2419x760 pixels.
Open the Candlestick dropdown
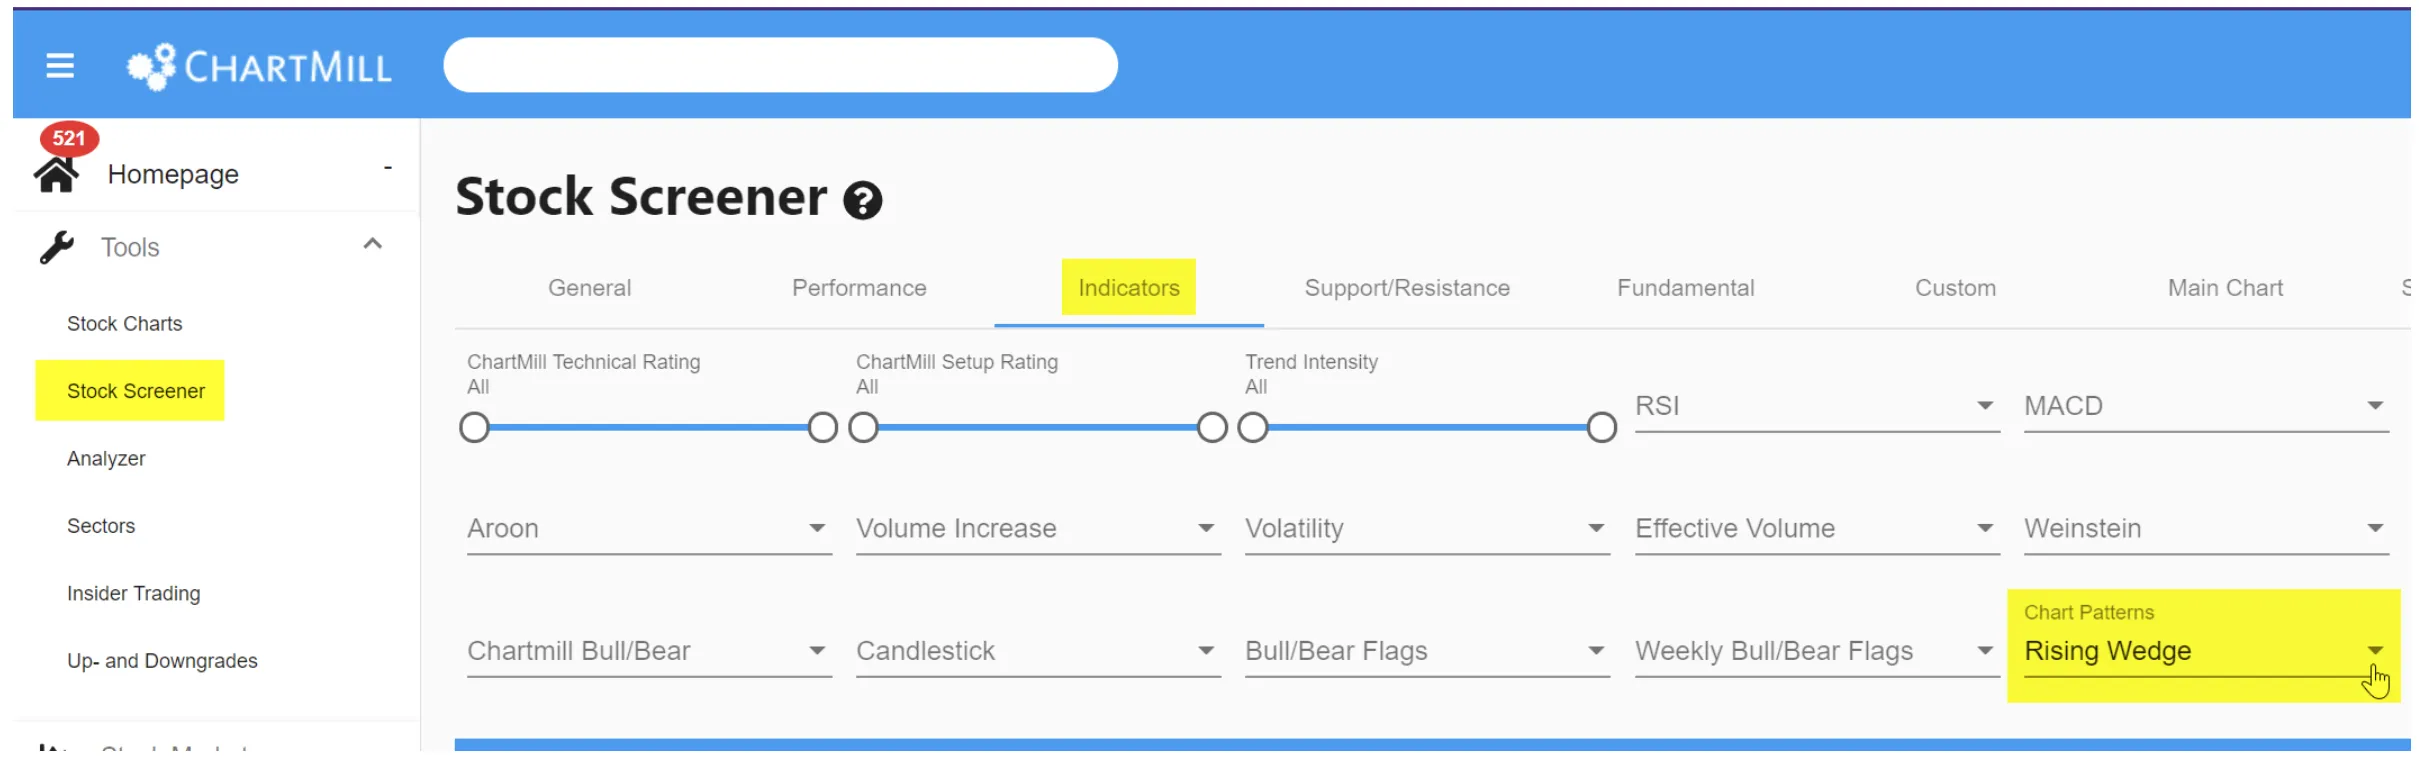(x=1038, y=651)
